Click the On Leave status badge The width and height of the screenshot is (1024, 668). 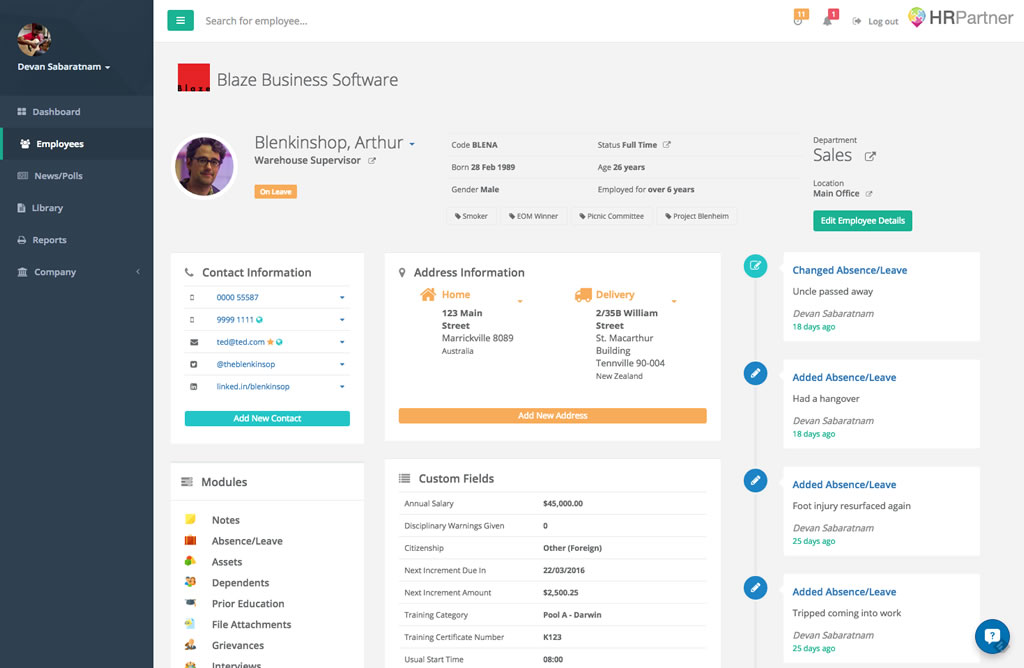[276, 191]
